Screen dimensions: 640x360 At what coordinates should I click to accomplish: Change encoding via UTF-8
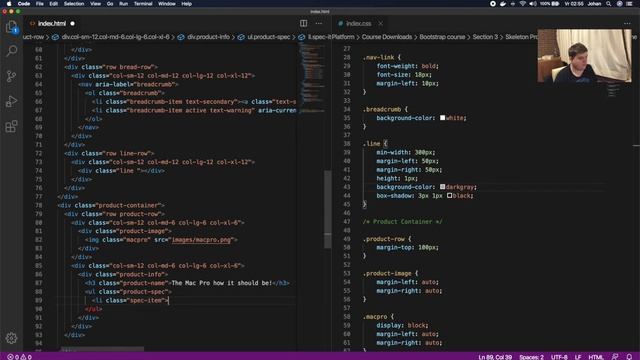[559, 357]
